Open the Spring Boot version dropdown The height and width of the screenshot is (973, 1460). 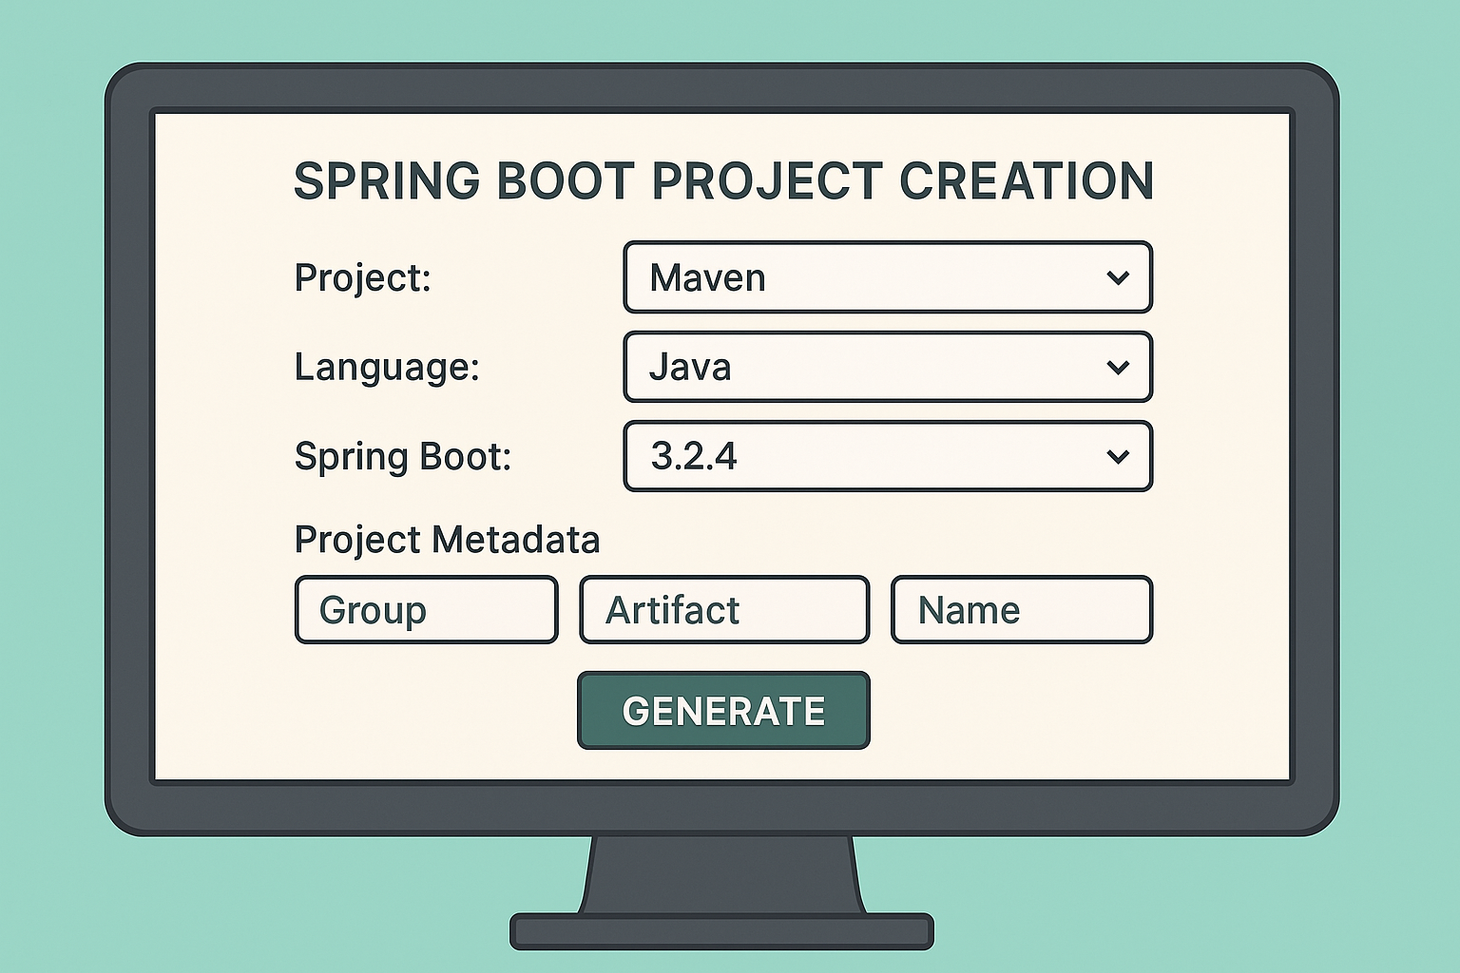pyautogui.click(x=887, y=456)
